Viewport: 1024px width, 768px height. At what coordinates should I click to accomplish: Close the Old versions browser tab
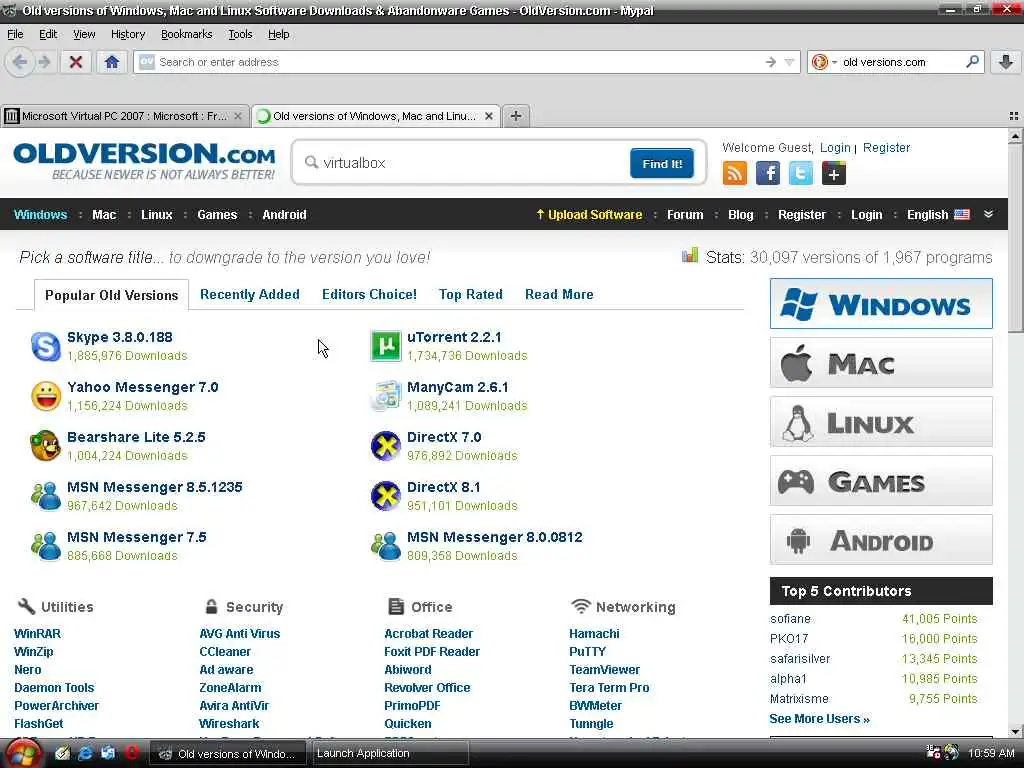click(488, 116)
